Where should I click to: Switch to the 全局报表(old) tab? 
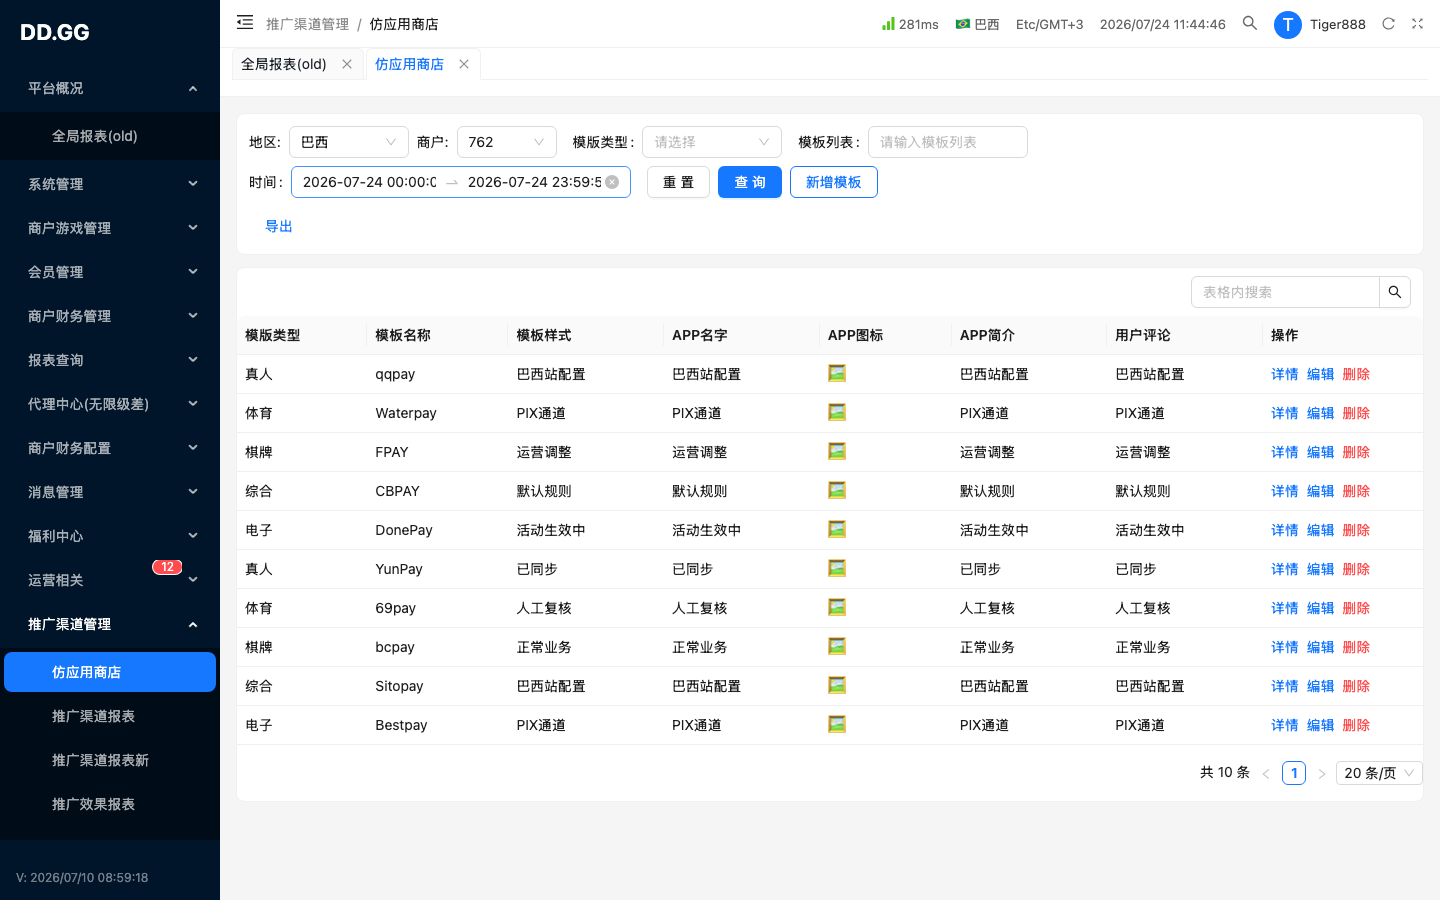(x=284, y=64)
